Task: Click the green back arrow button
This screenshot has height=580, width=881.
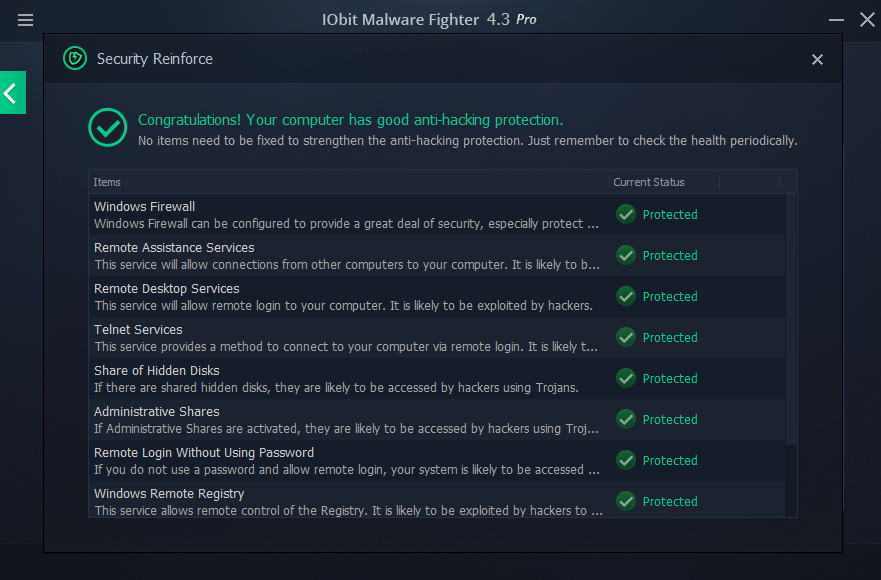Action: click(x=12, y=93)
